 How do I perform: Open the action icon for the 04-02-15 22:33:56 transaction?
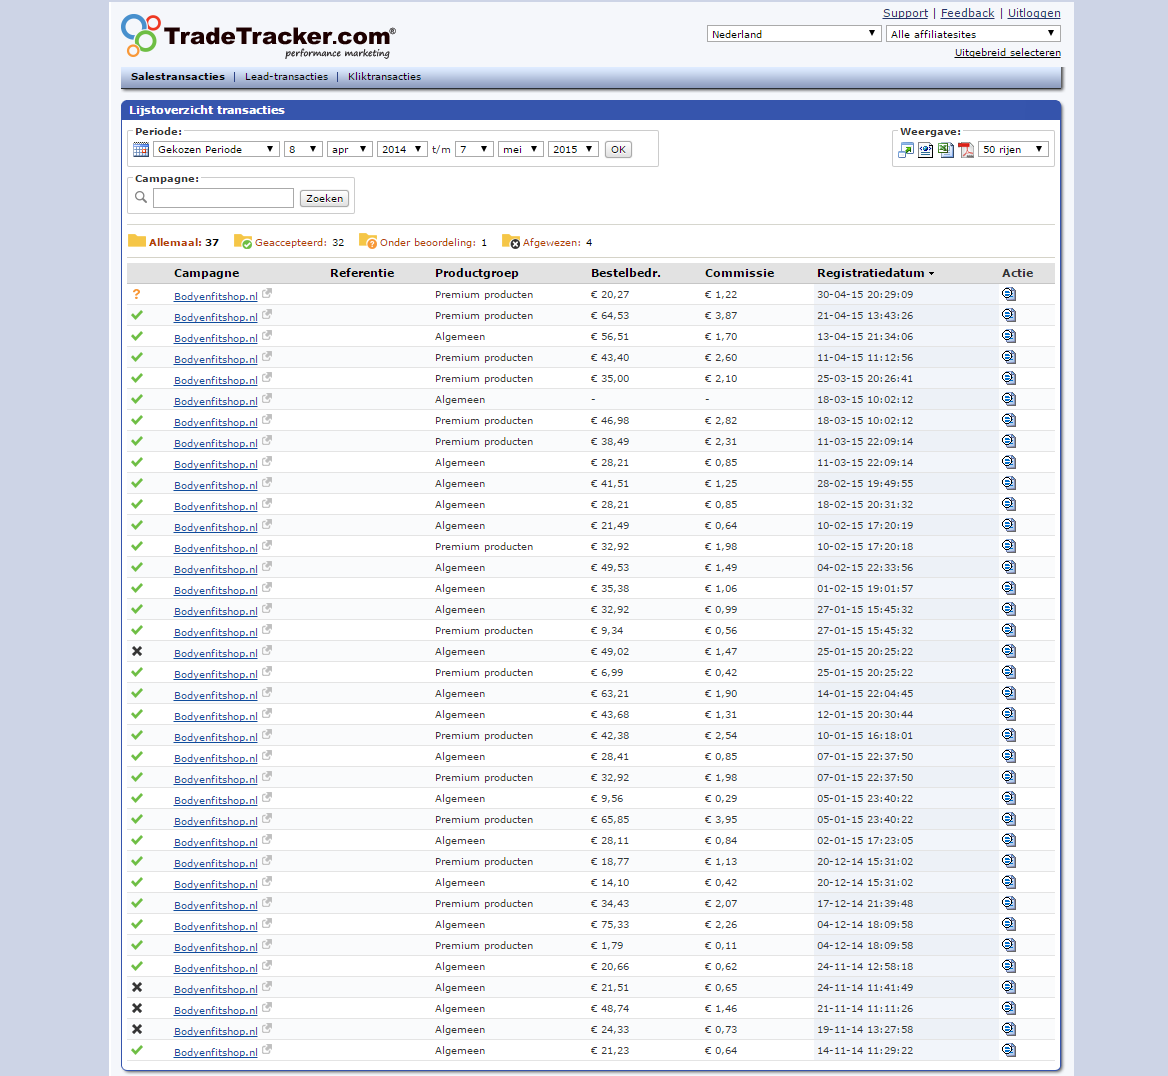coord(1009,567)
